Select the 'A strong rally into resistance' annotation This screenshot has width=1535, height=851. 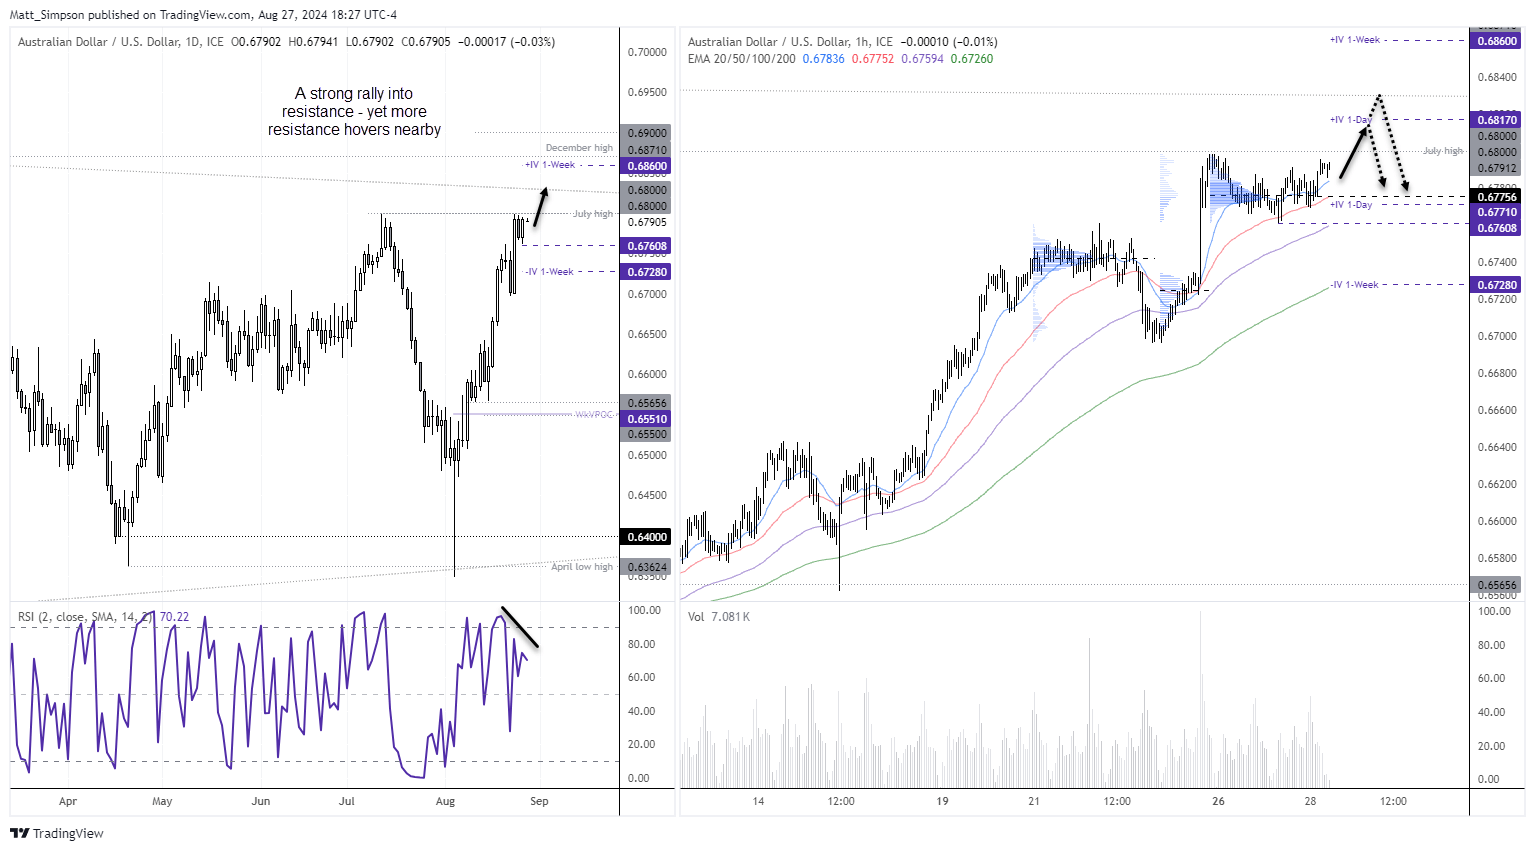pyautogui.click(x=354, y=111)
